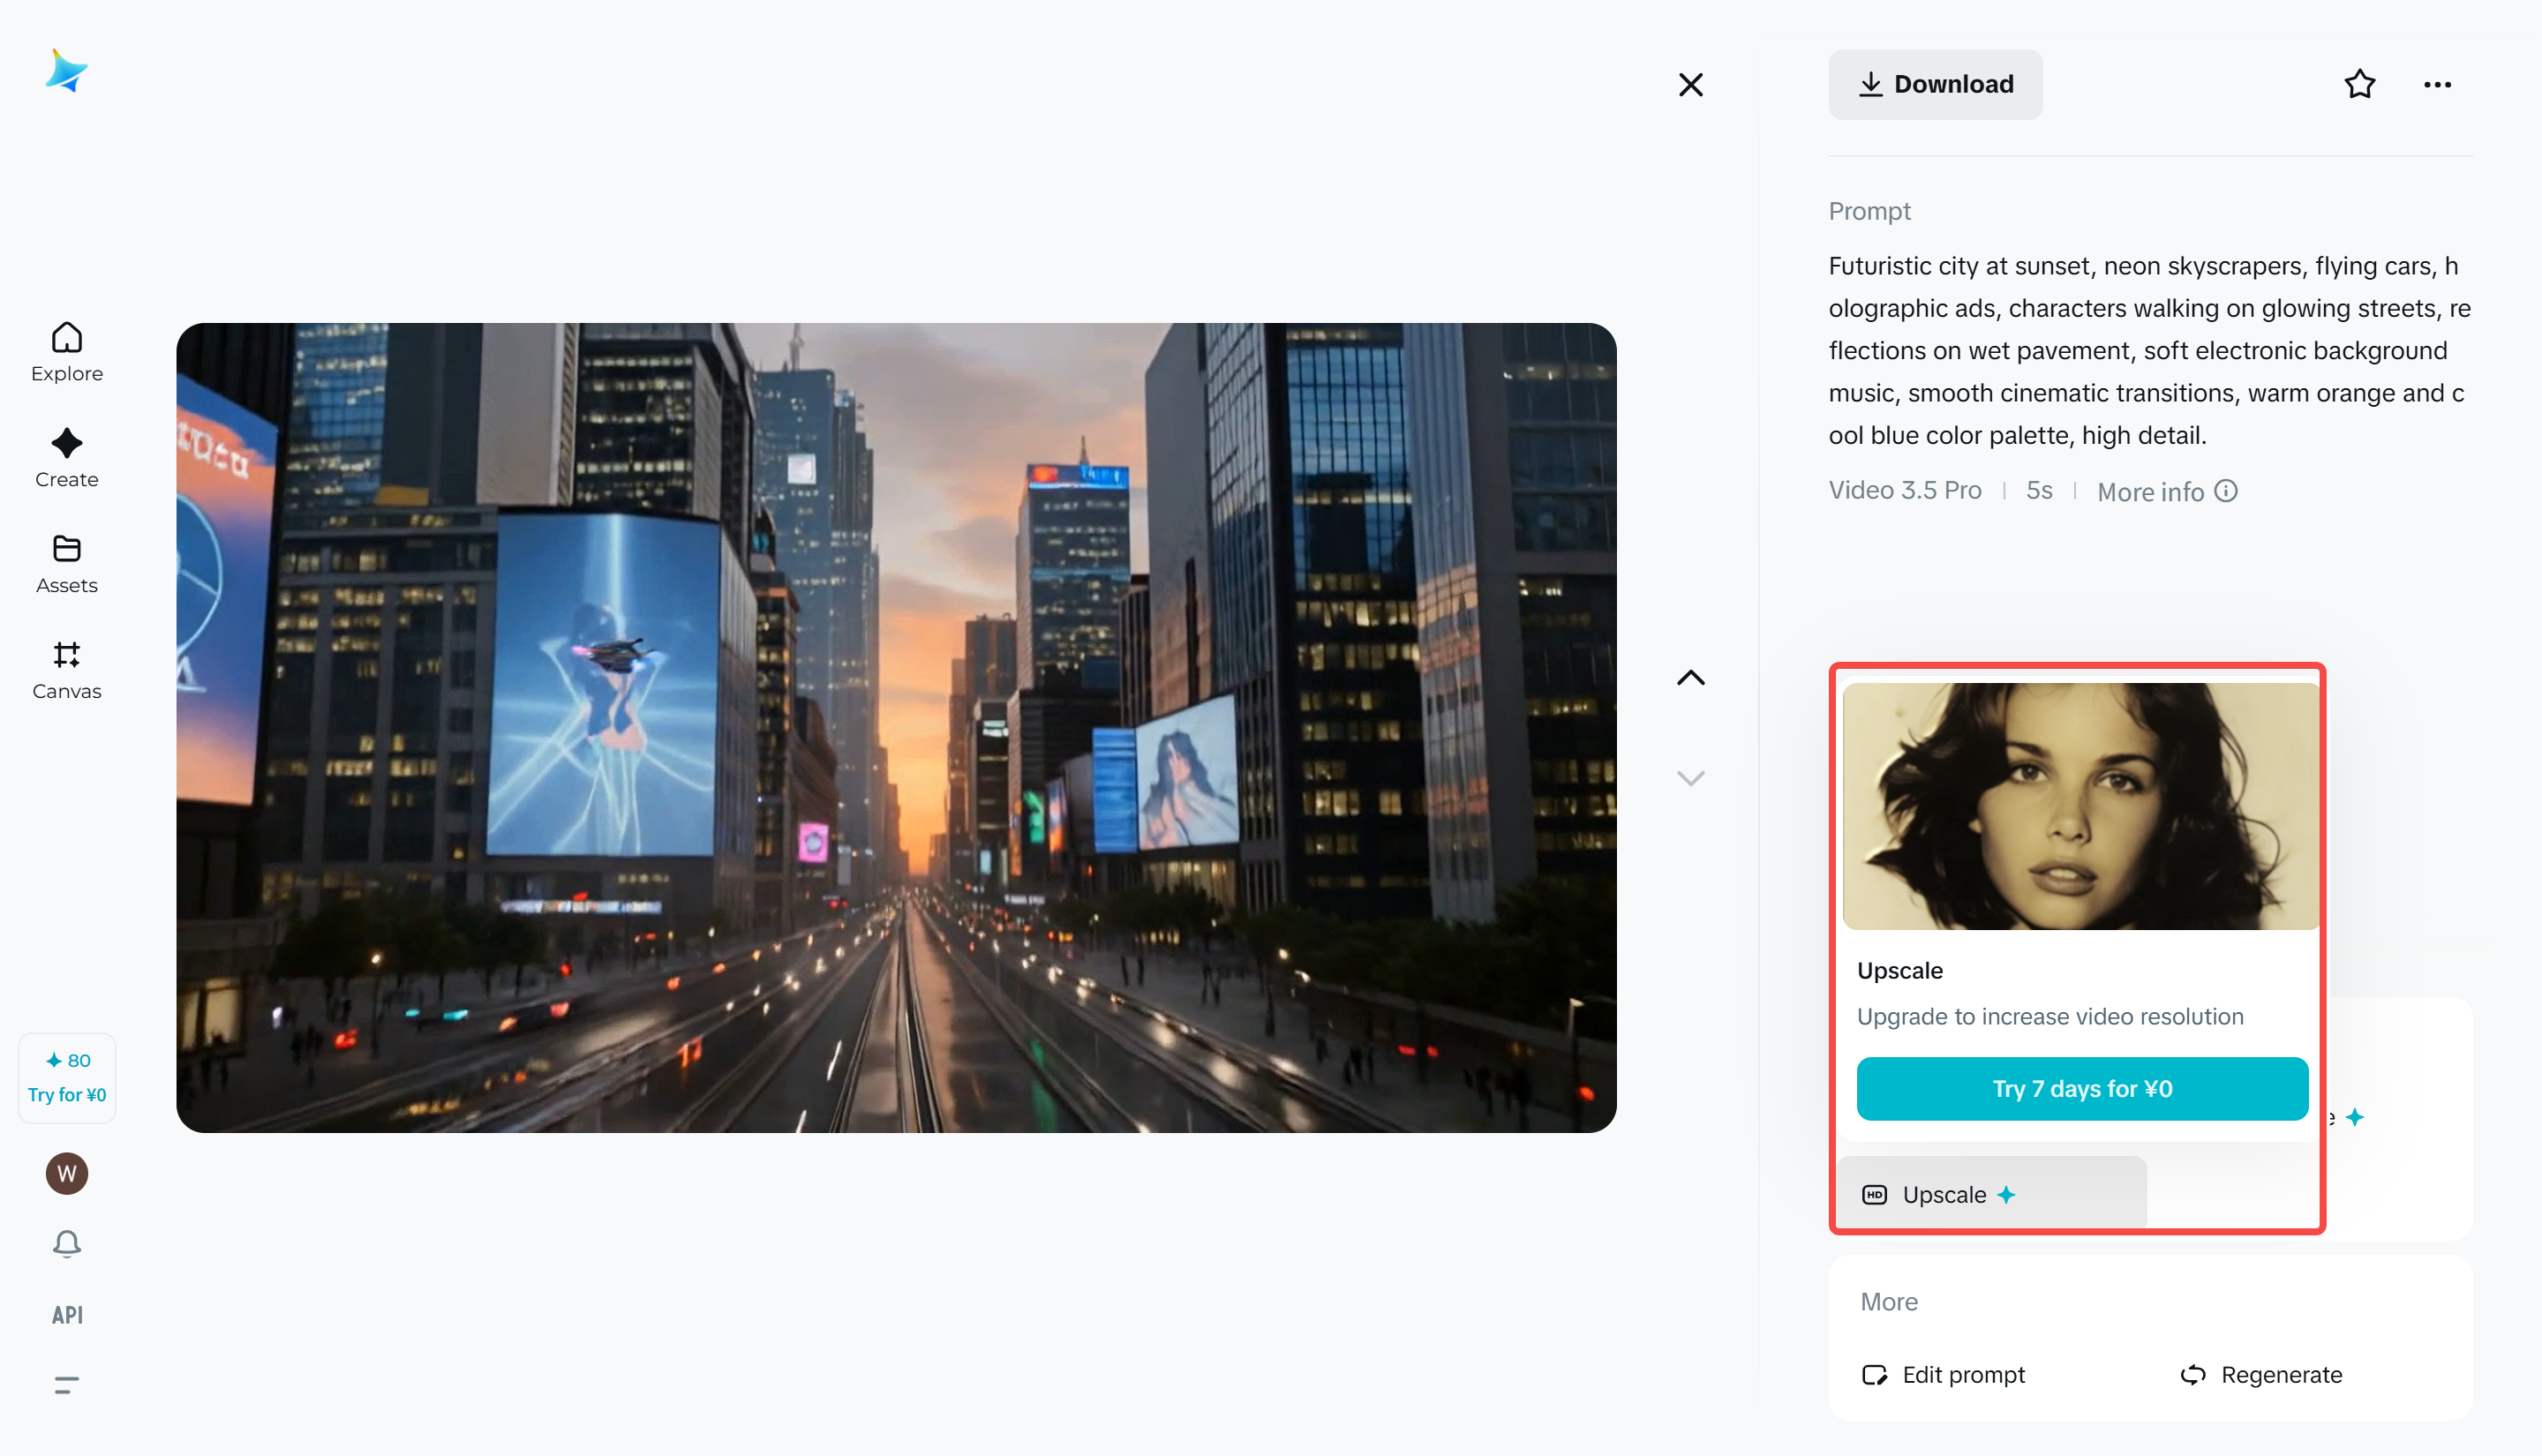Navigate to next video with down chevron

(1690, 777)
